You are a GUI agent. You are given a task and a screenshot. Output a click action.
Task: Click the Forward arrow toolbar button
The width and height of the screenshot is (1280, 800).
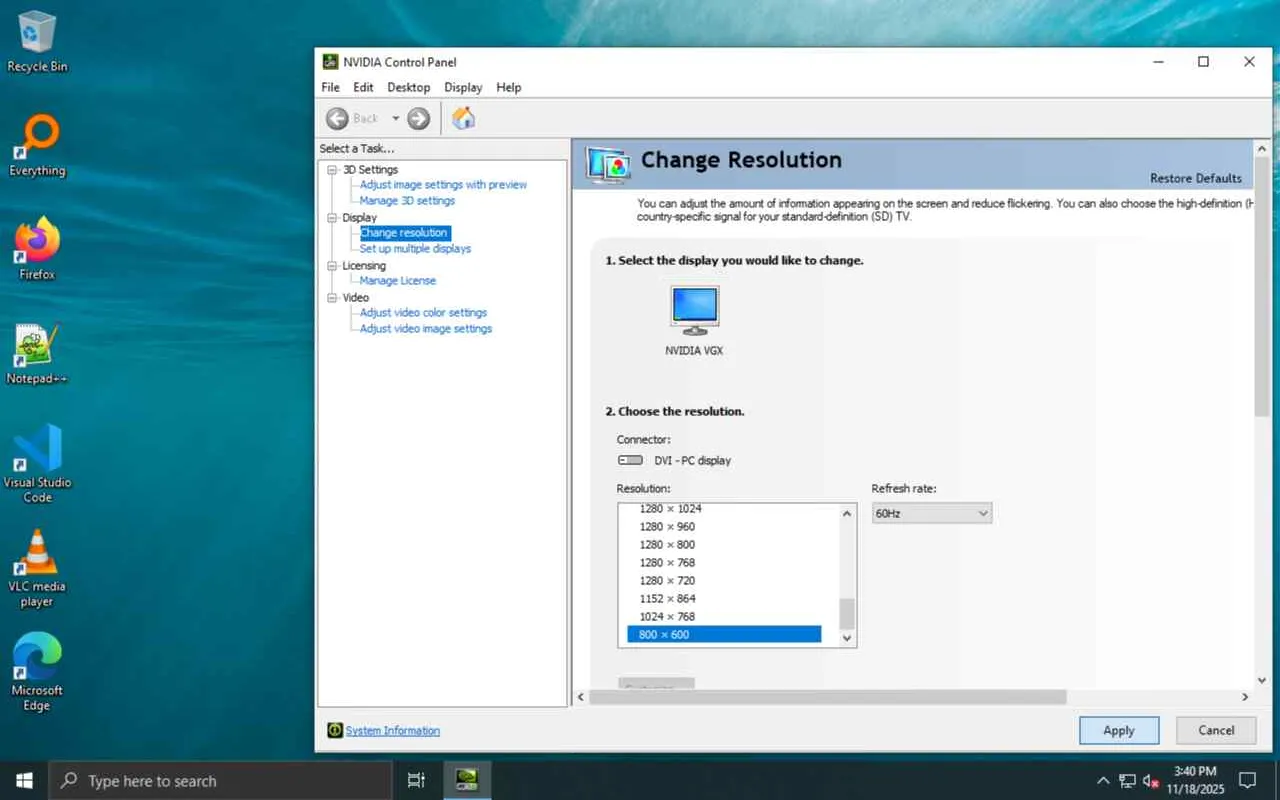click(418, 119)
